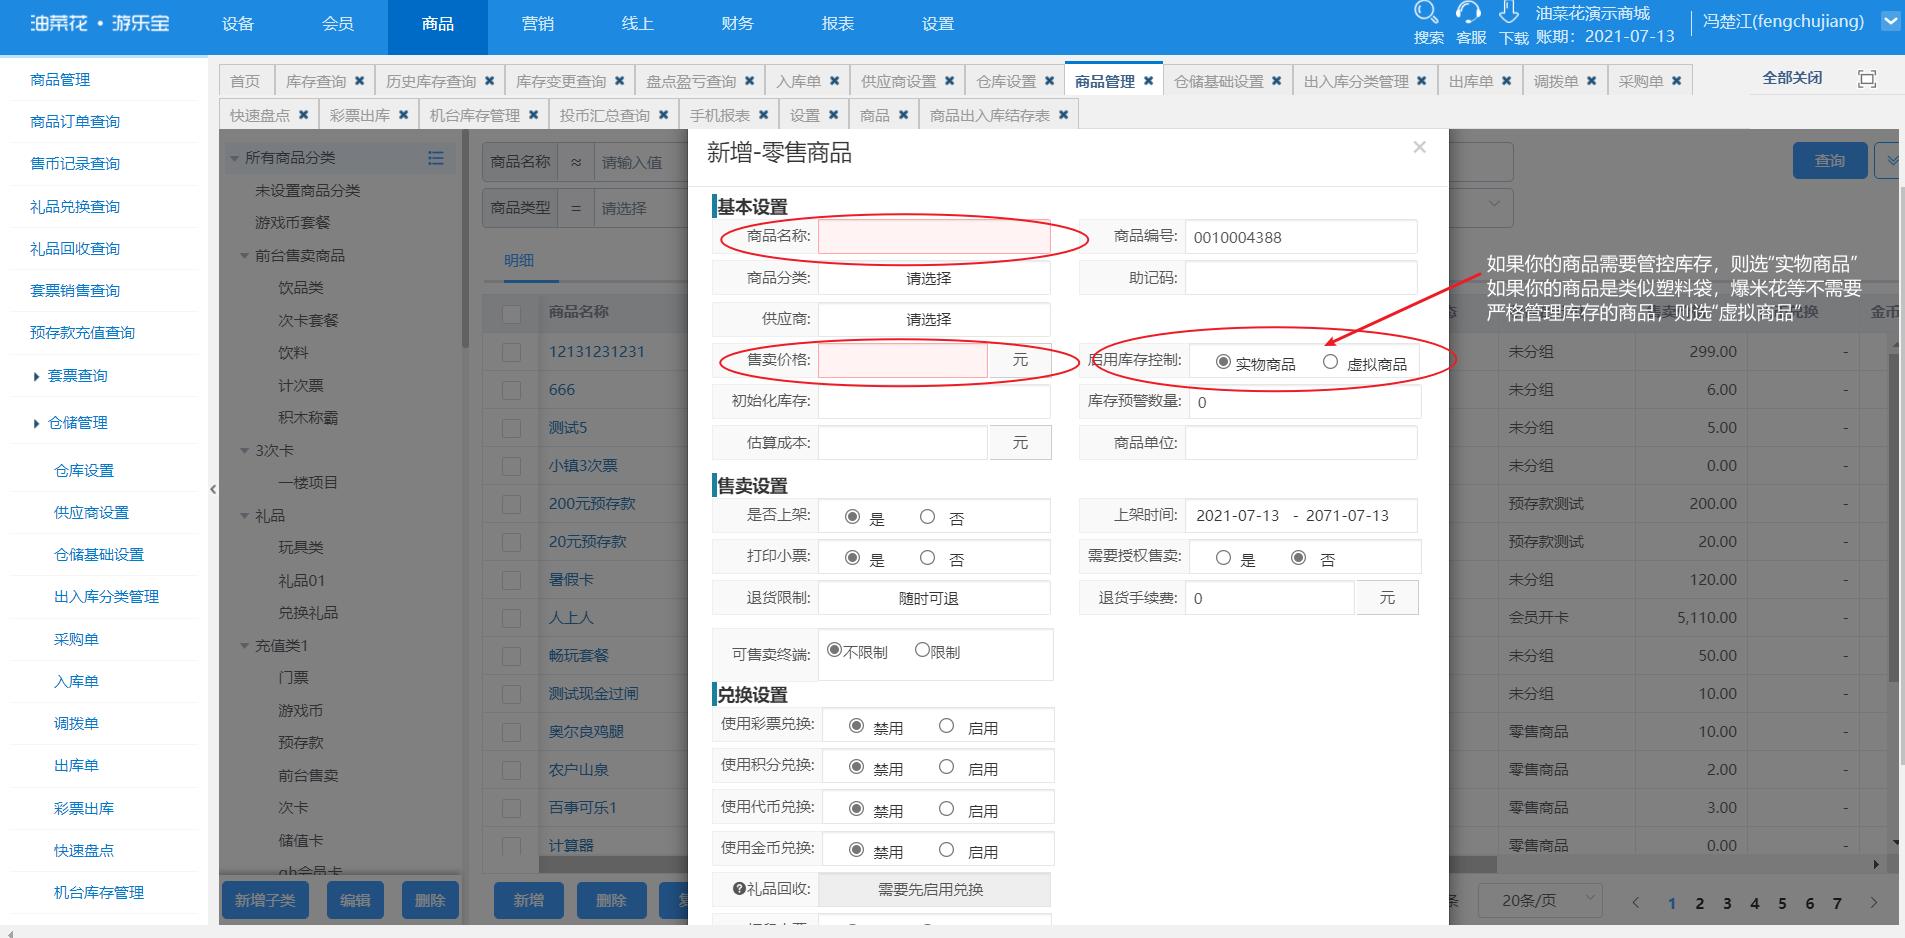Close the 入库单 tab

point(834,81)
